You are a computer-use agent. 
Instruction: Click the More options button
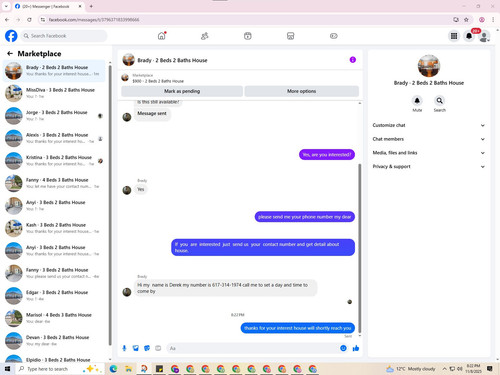302,91
